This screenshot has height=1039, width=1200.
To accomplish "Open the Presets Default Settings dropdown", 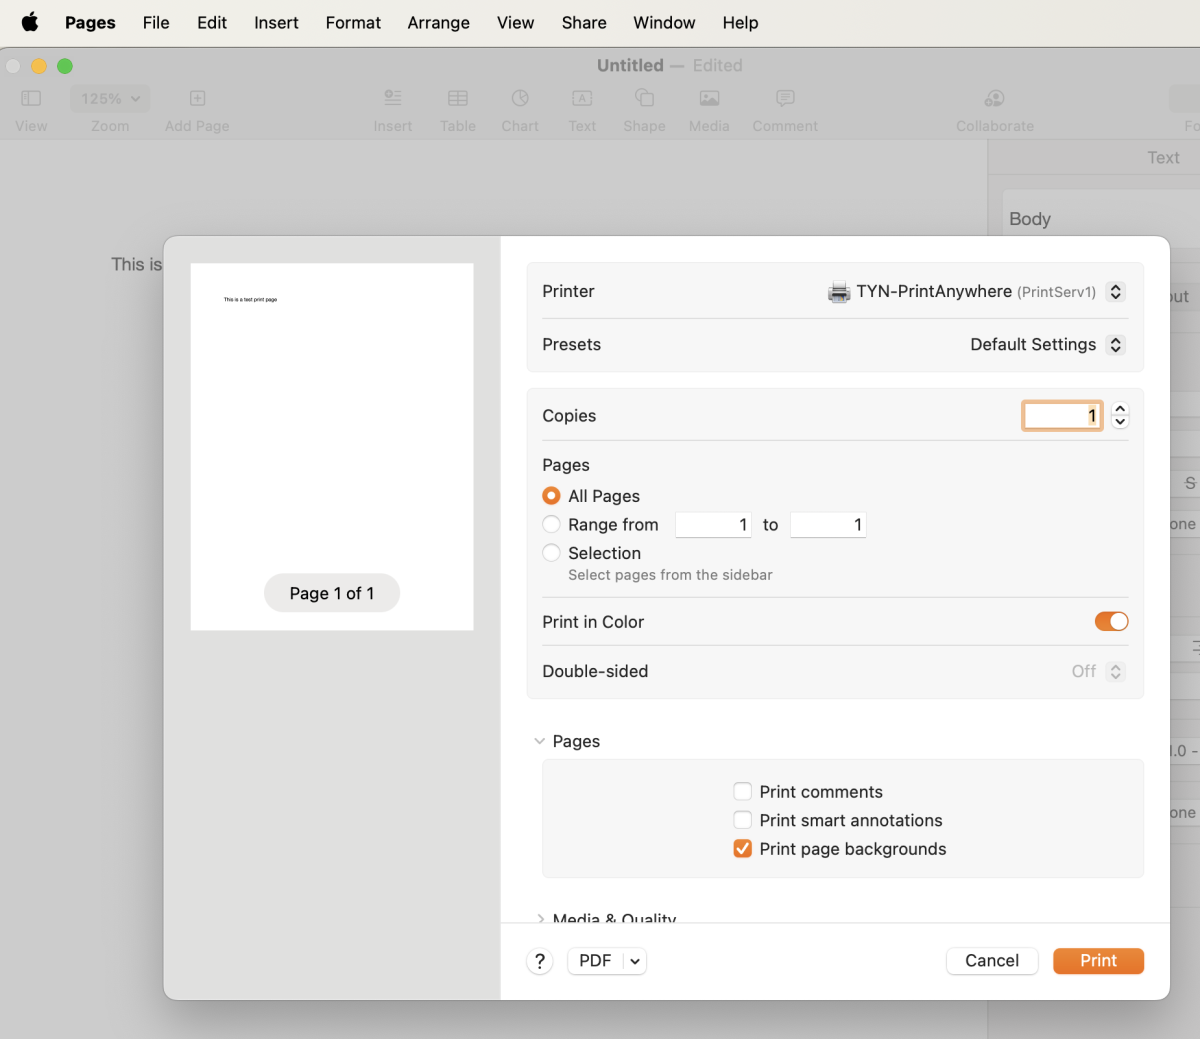I will [x=1115, y=345].
